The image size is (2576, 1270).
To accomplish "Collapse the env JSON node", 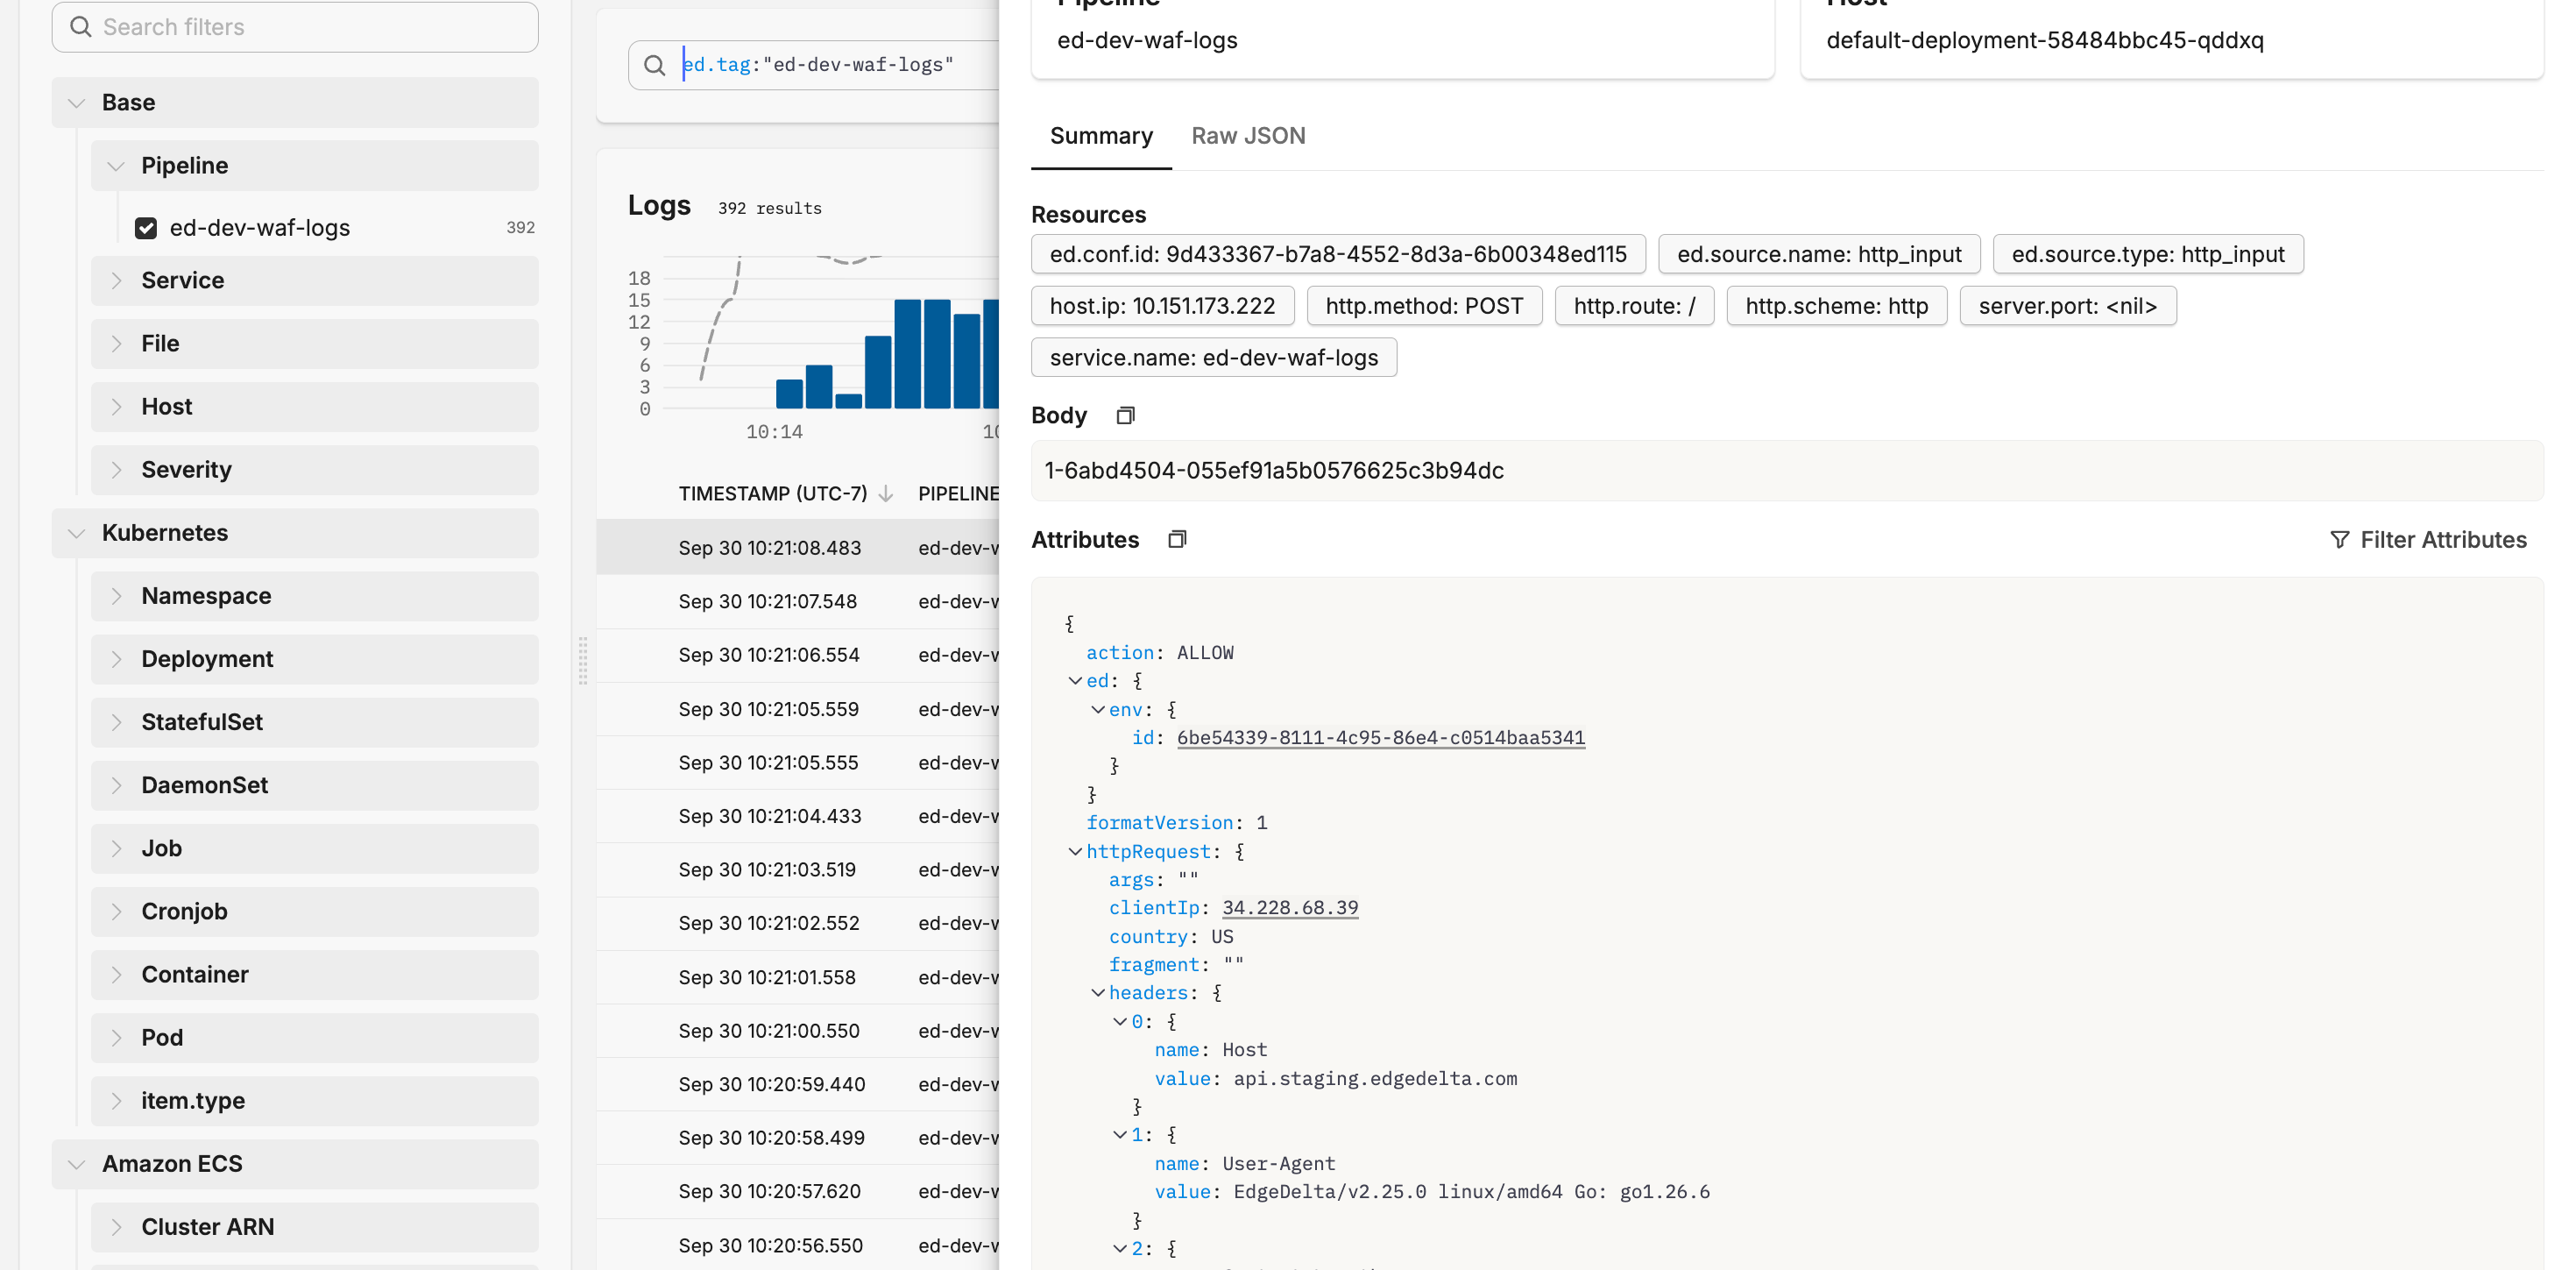I will point(1097,710).
